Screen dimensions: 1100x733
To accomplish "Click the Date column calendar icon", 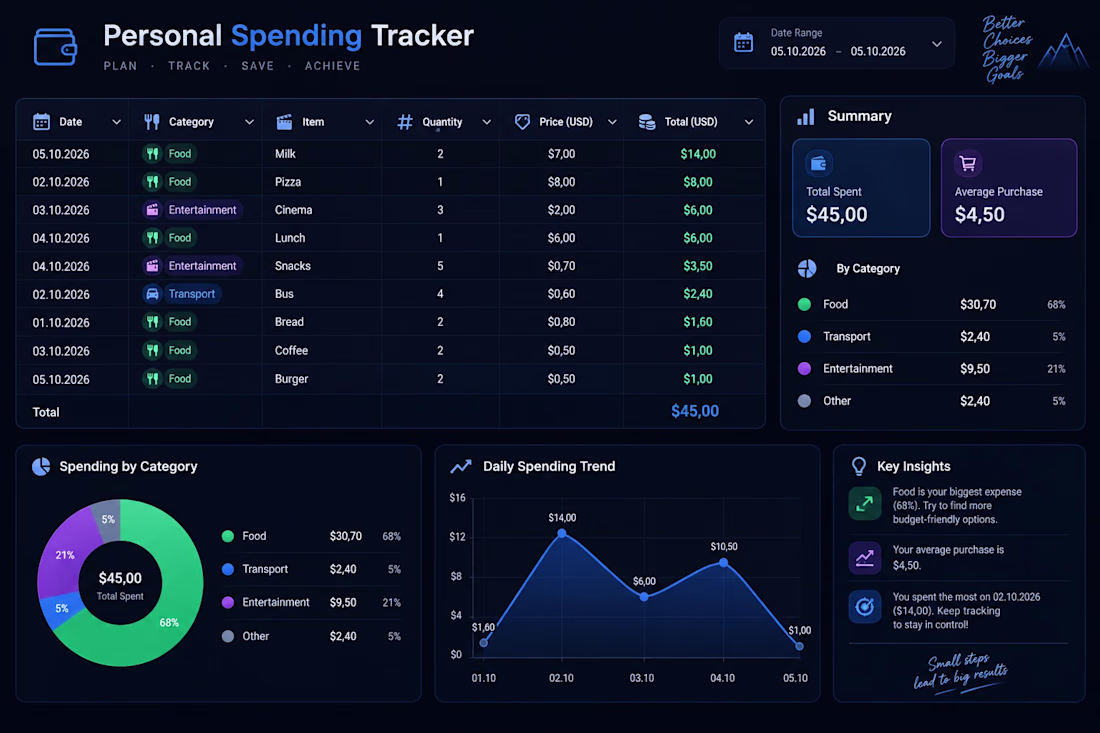I will click(41, 121).
